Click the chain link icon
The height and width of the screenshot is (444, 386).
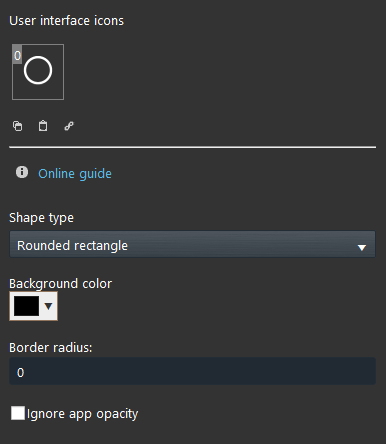pyautogui.click(x=69, y=126)
